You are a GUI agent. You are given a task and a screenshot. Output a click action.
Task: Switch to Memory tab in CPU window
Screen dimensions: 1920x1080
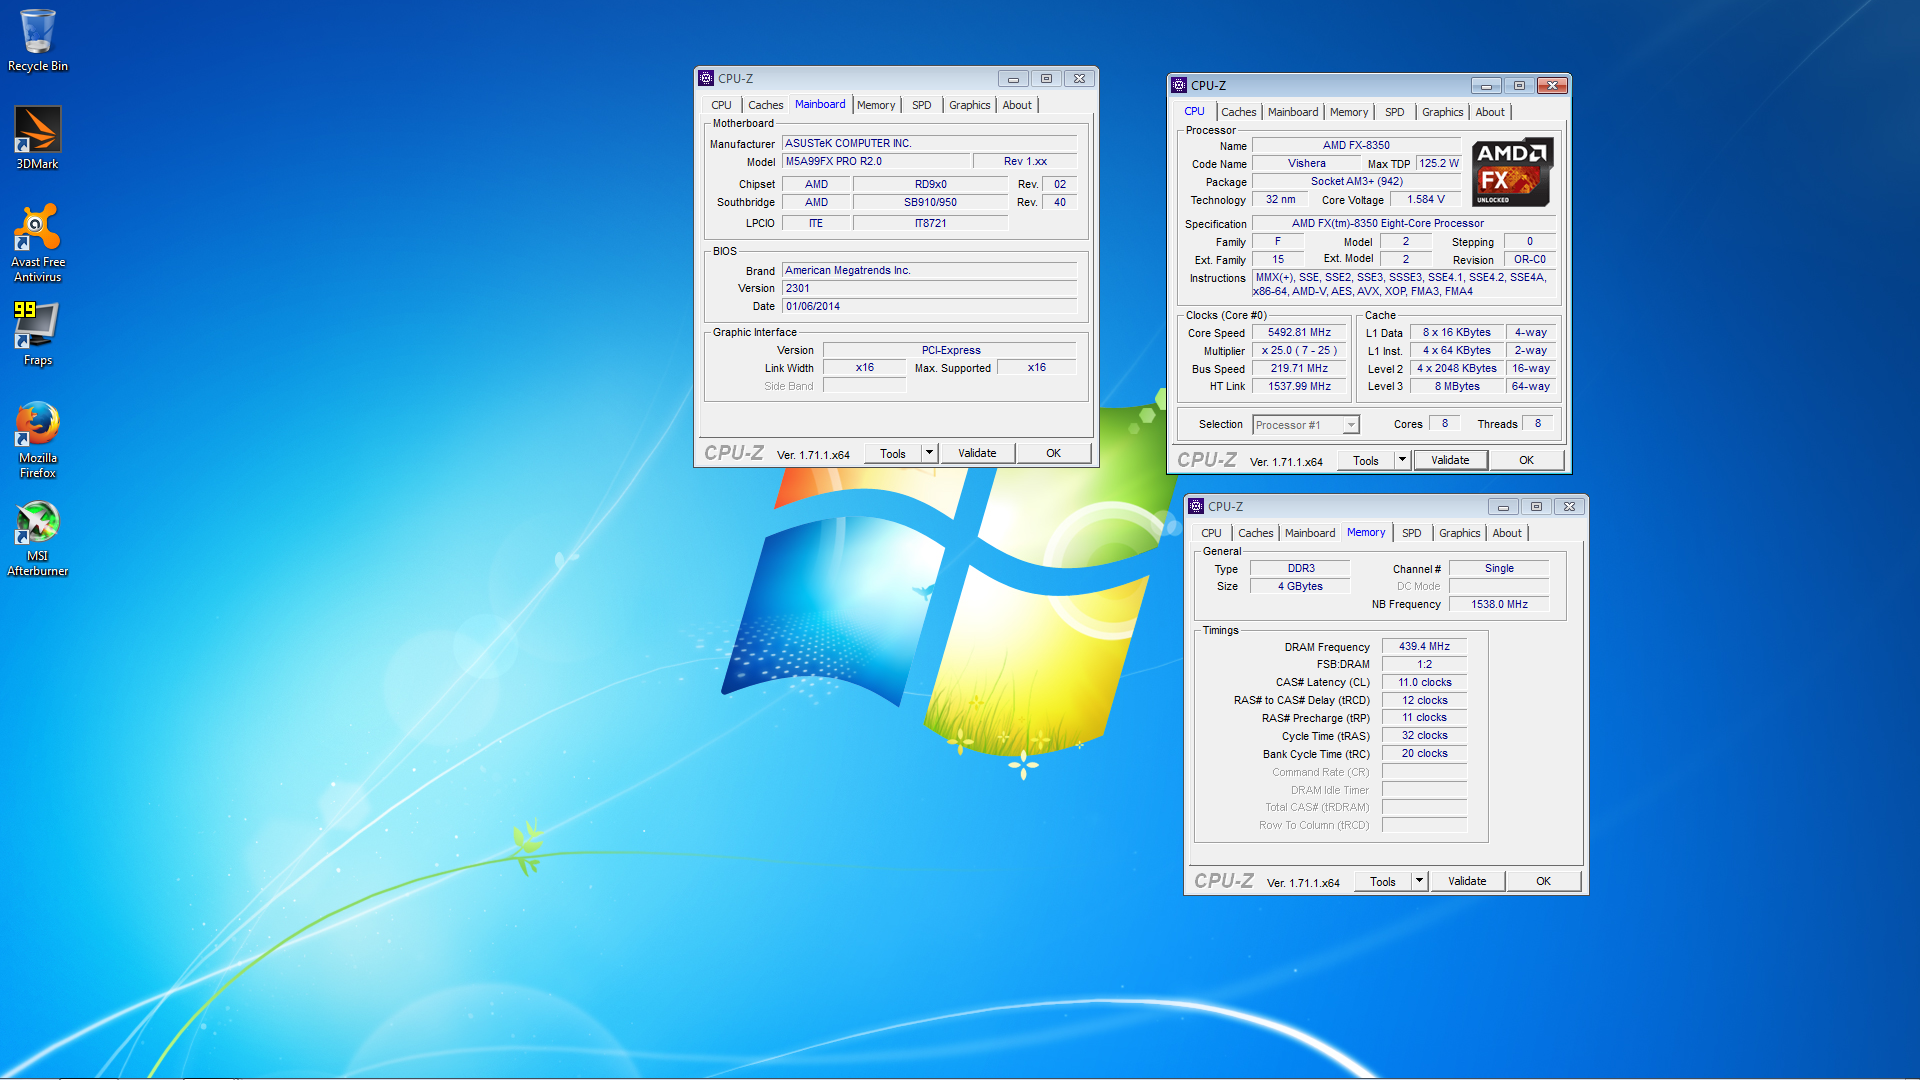click(1349, 112)
